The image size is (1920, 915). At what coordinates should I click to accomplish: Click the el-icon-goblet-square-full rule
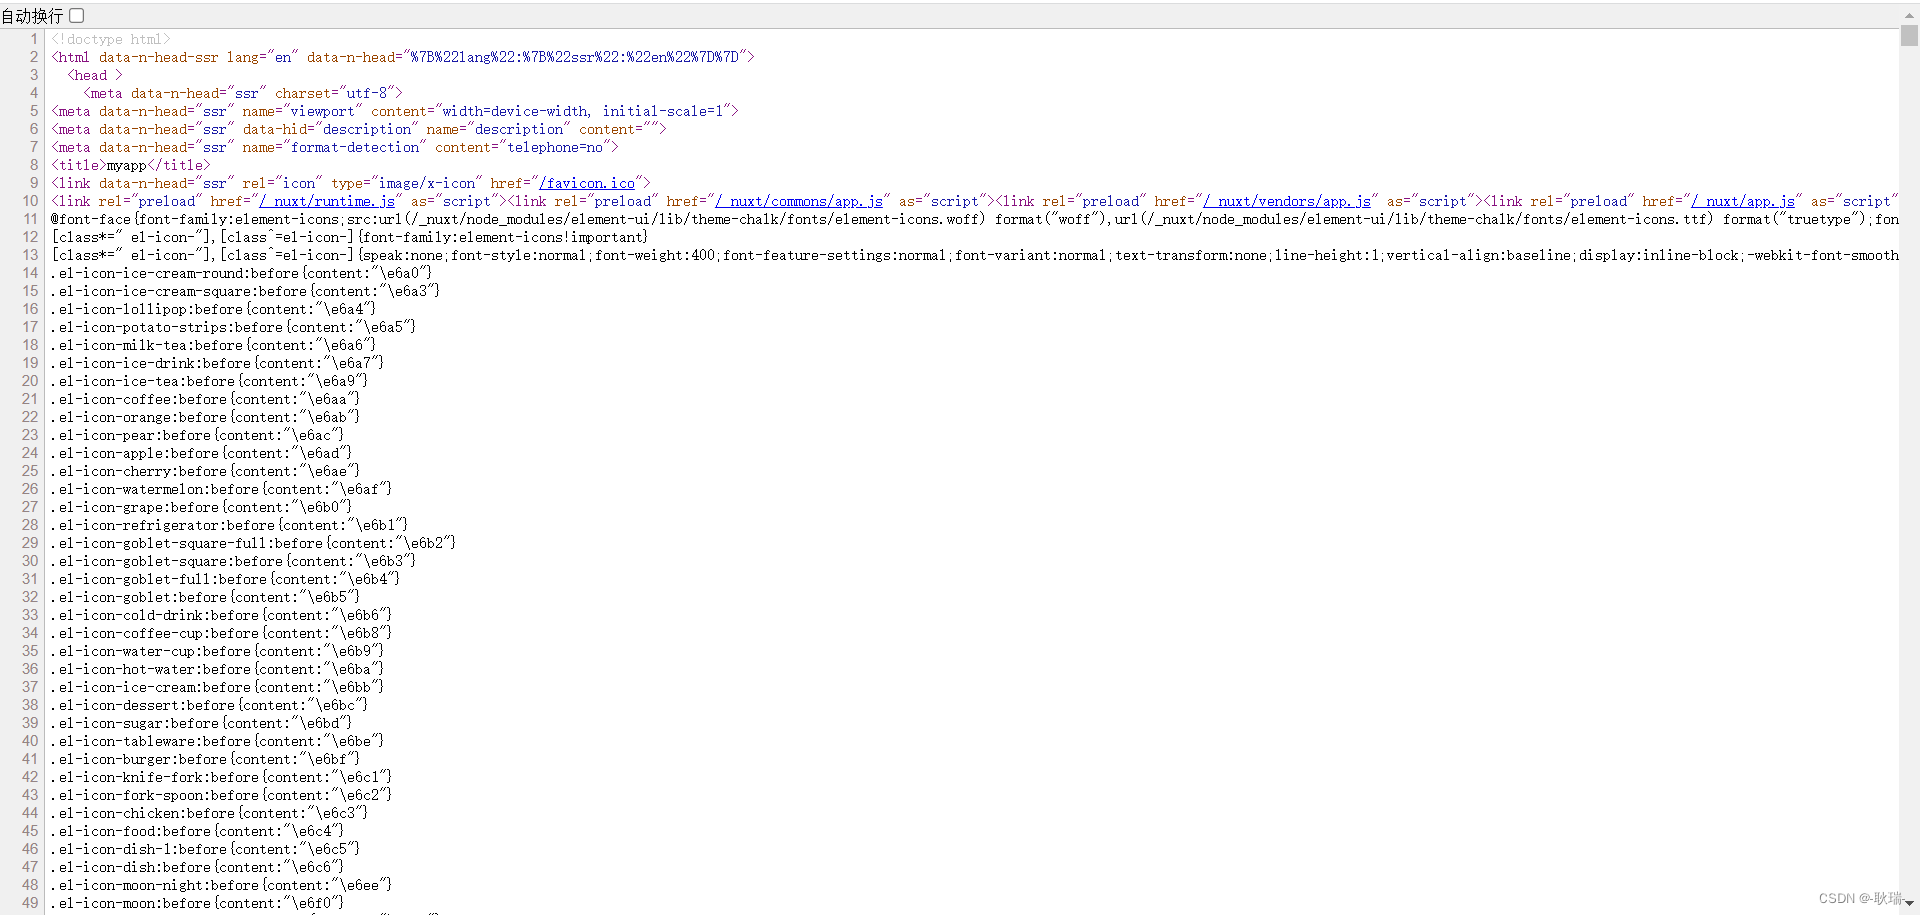coord(253,543)
